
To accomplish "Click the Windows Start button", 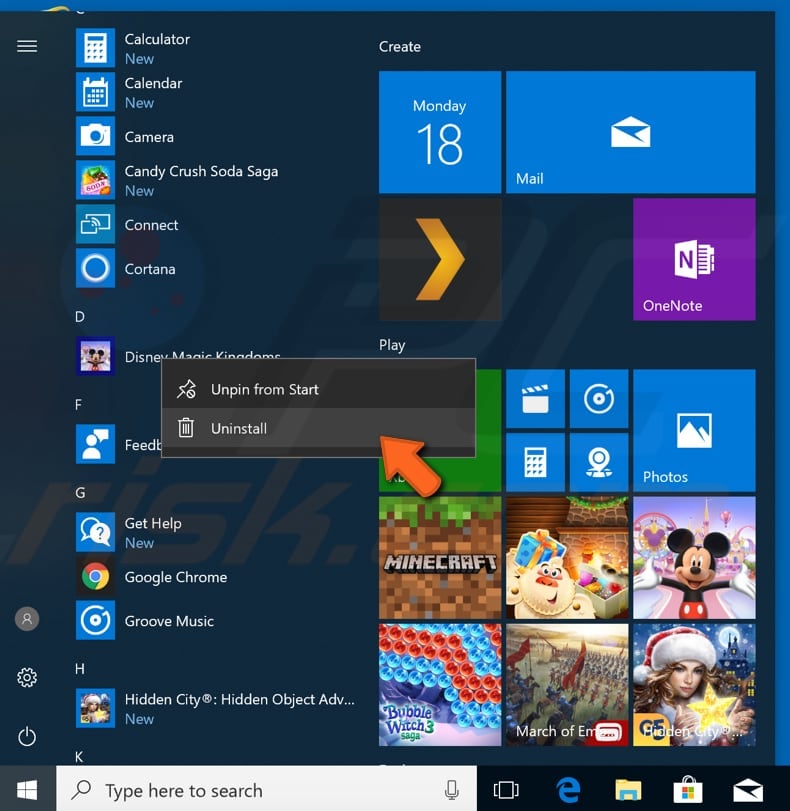I will 27,790.
